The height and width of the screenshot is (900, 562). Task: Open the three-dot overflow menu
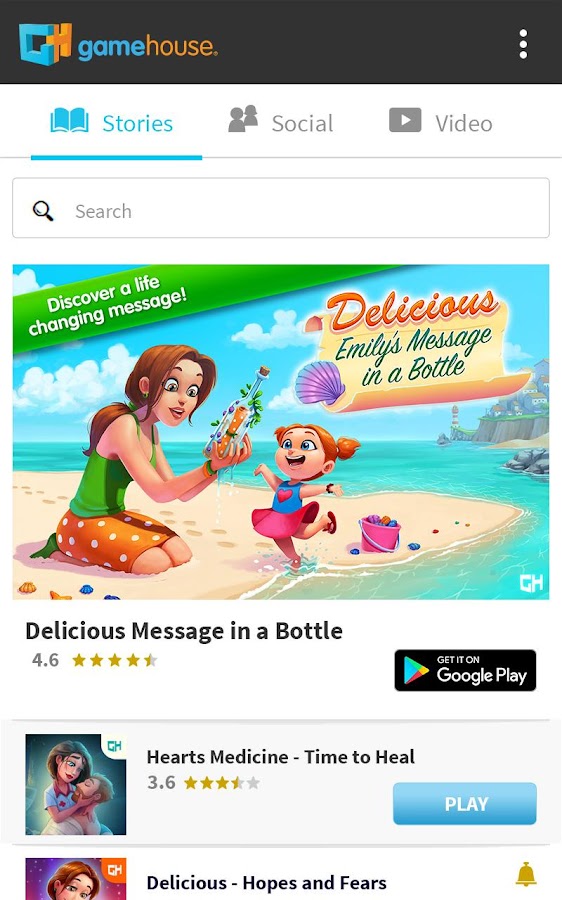523,44
